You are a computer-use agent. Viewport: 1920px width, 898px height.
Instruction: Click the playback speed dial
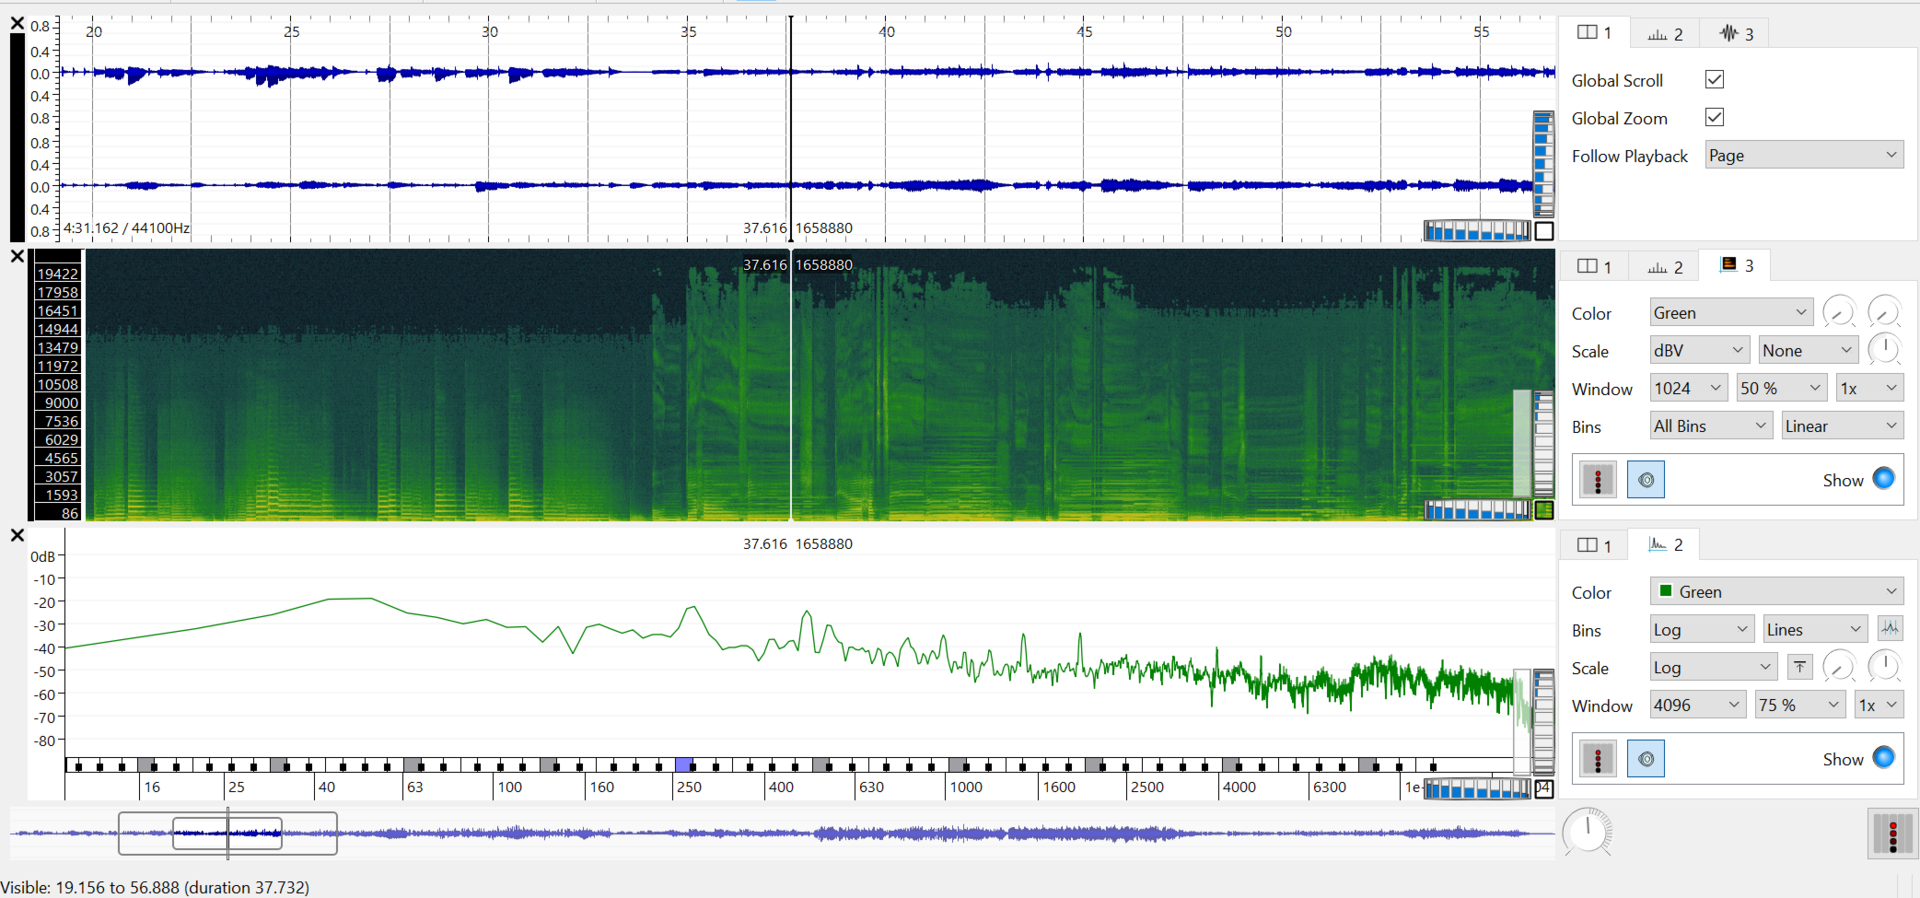click(x=1587, y=832)
